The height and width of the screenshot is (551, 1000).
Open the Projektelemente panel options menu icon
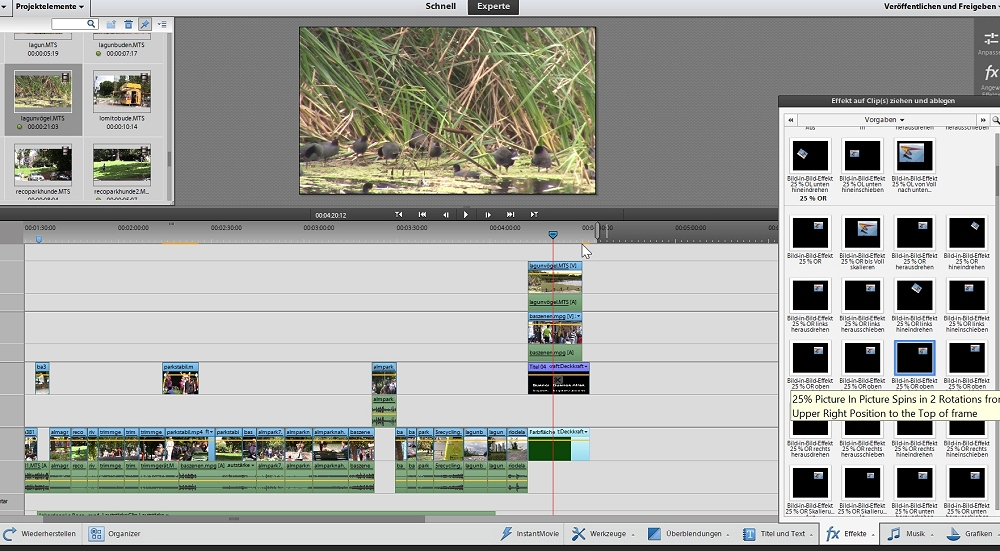[x=162, y=24]
